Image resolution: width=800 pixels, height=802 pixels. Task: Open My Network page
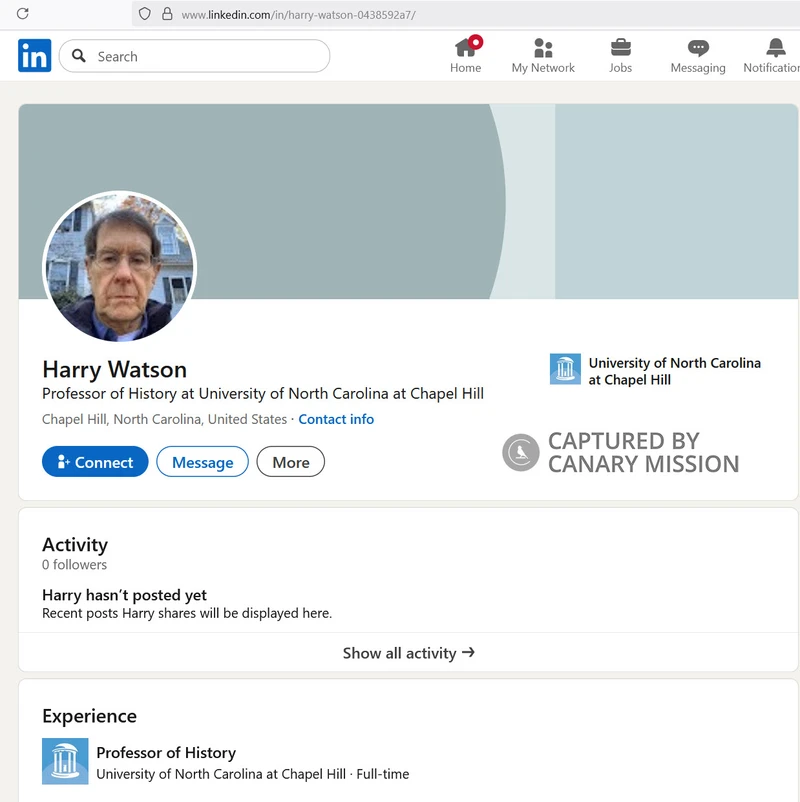coord(543,55)
